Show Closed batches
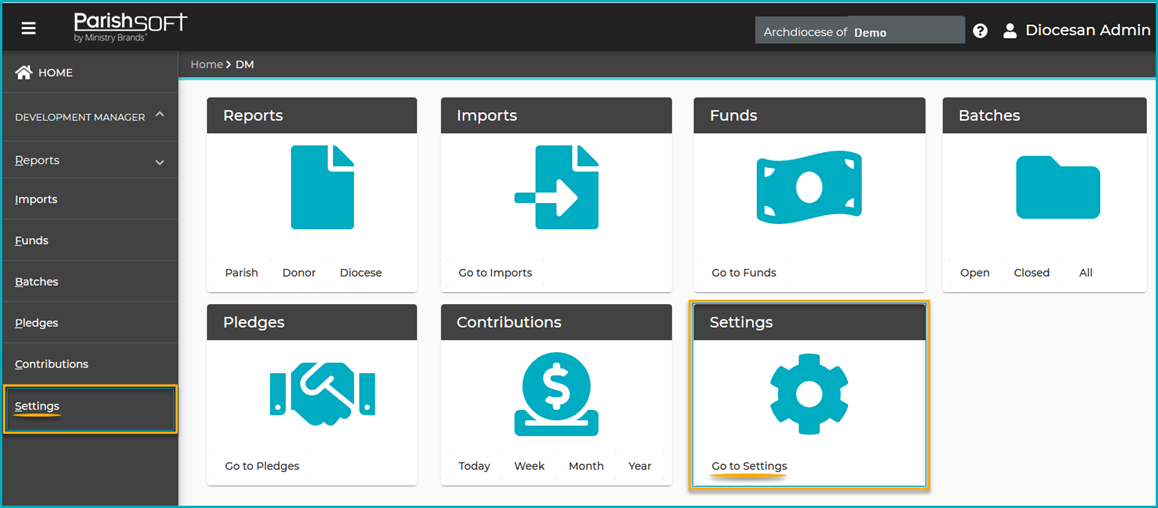Screen dimensions: 1158x508 click(x=1032, y=273)
